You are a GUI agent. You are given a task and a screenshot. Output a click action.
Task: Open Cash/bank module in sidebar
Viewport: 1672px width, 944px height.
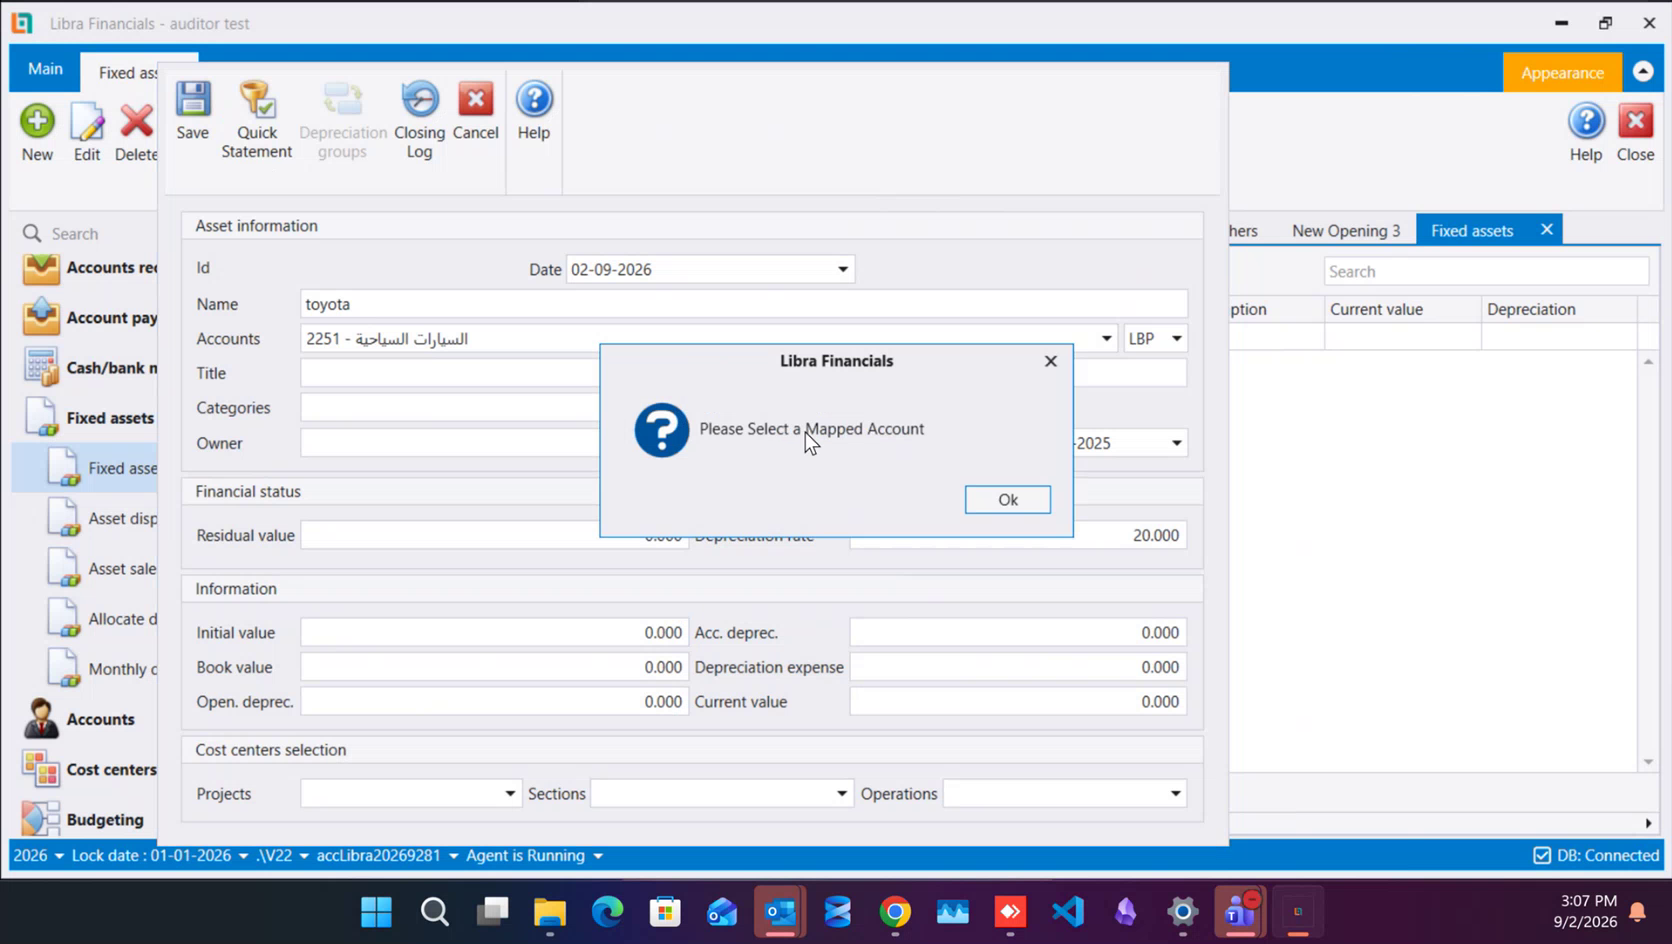tap(90, 368)
